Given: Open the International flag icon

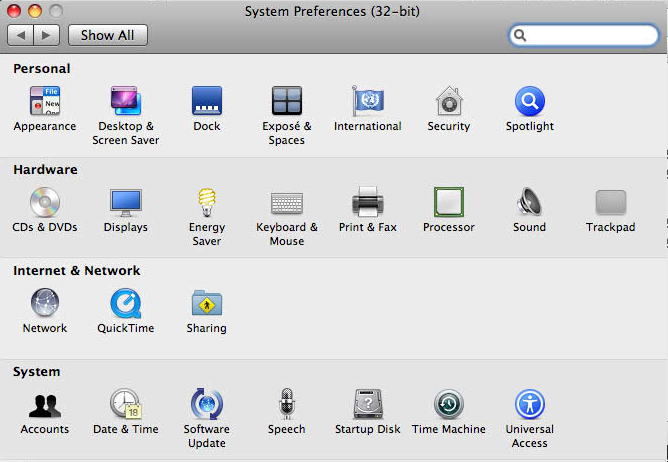Looking at the screenshot, I should pyautogui.click(x=368, y=101).
